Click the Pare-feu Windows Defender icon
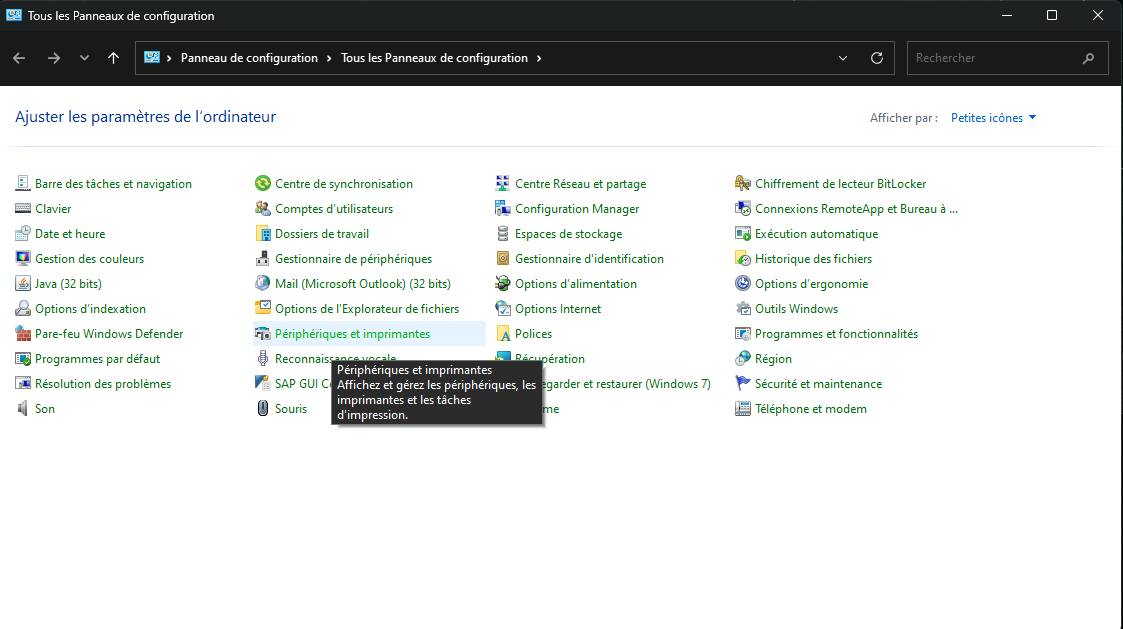The width and height of the screenshot is (1123, 629). coord(24,334)
